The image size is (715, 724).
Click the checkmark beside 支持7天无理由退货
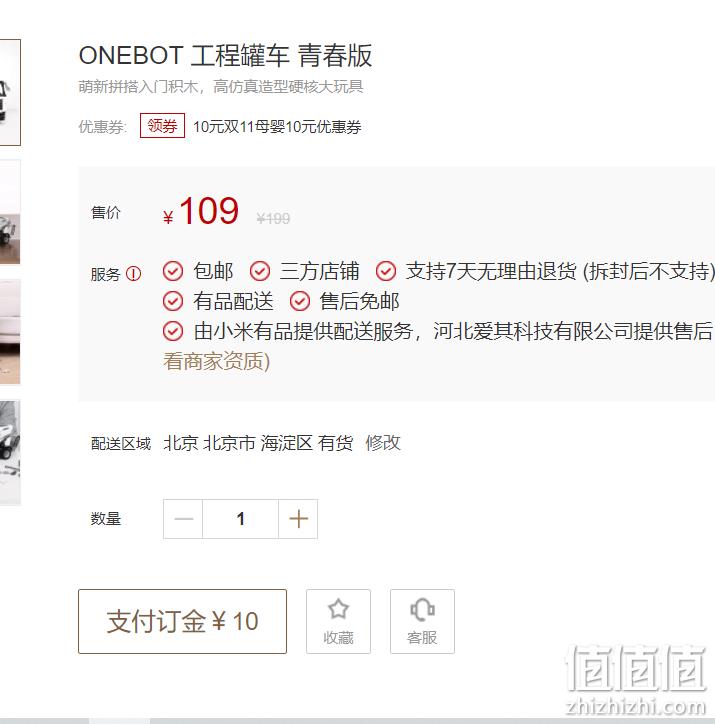pyautogui.click(x=386, y=271)
